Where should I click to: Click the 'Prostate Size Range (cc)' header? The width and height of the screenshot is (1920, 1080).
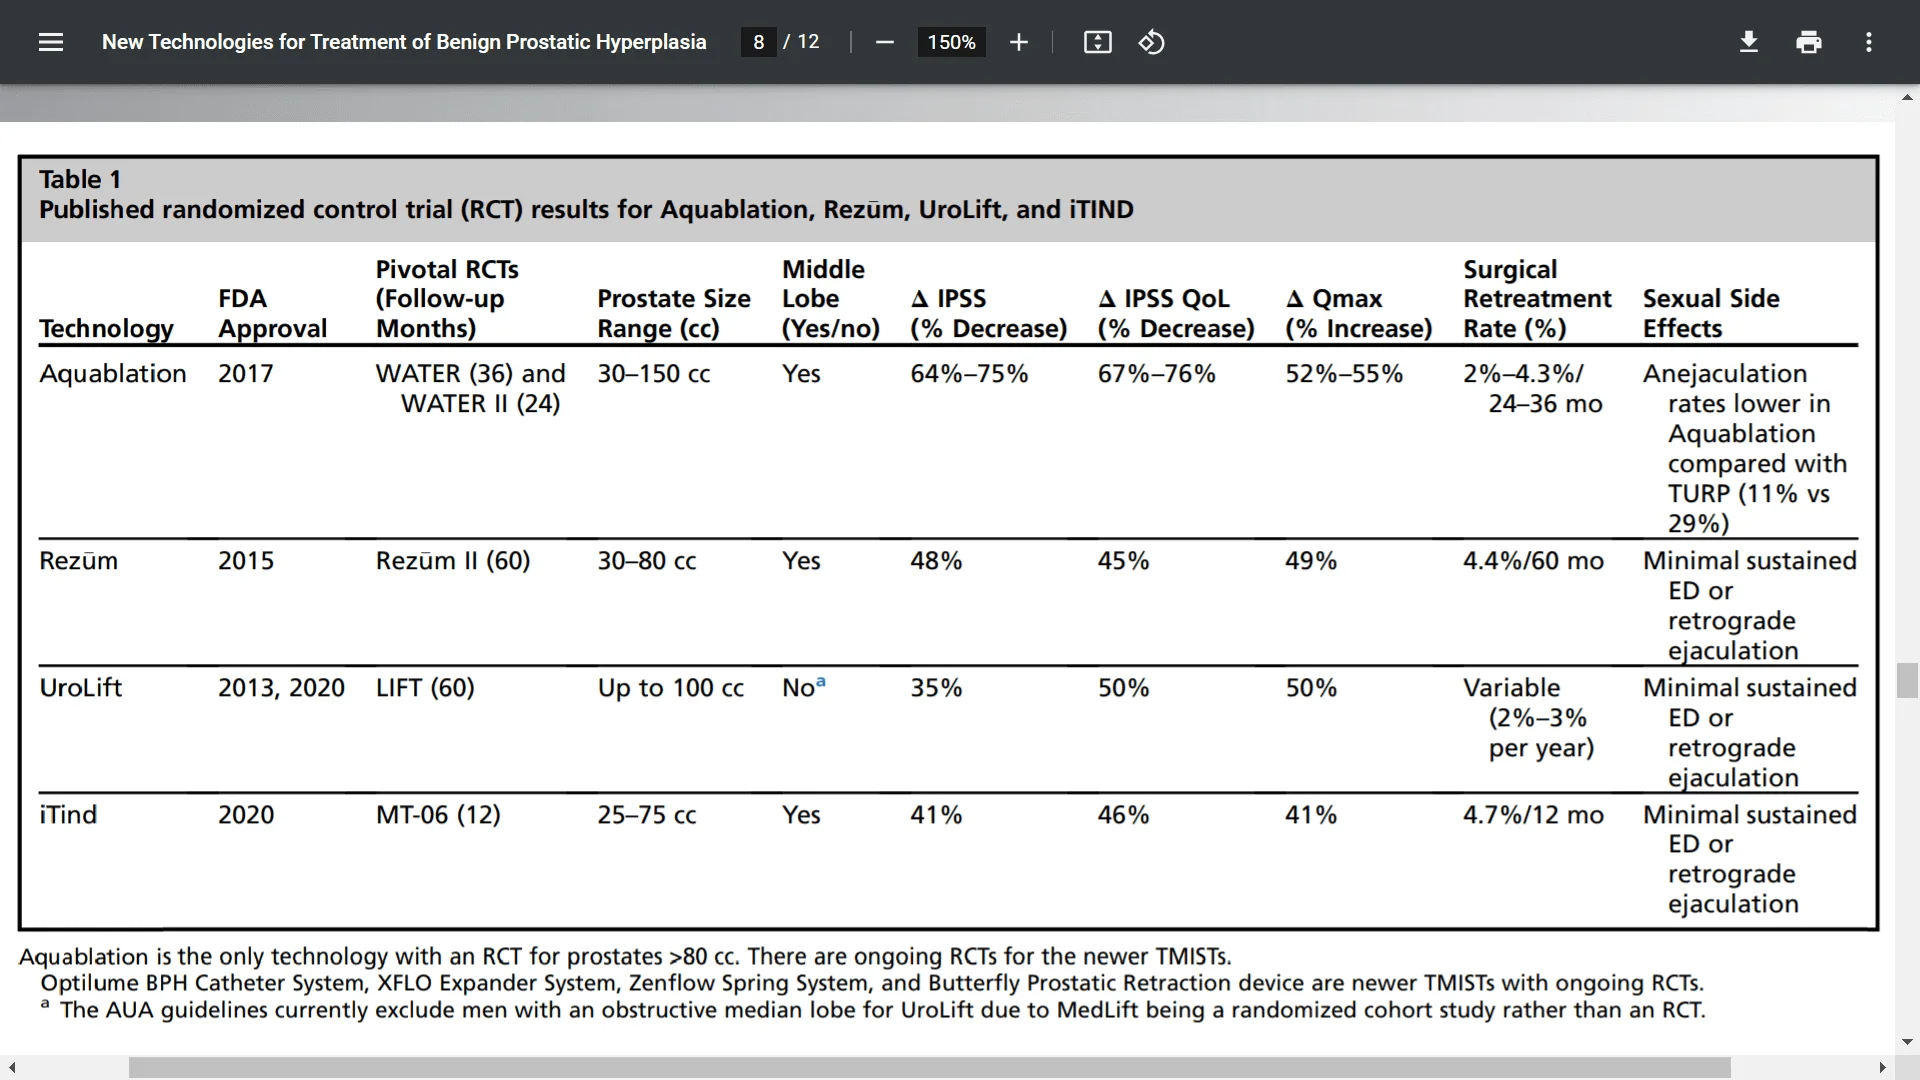tap(674, 313)
